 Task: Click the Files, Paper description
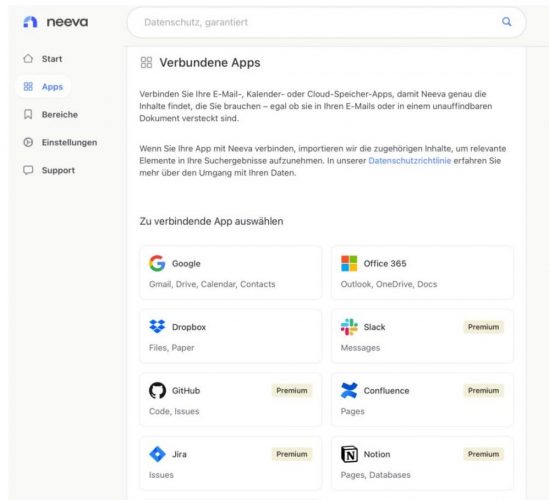pos(171,348)
